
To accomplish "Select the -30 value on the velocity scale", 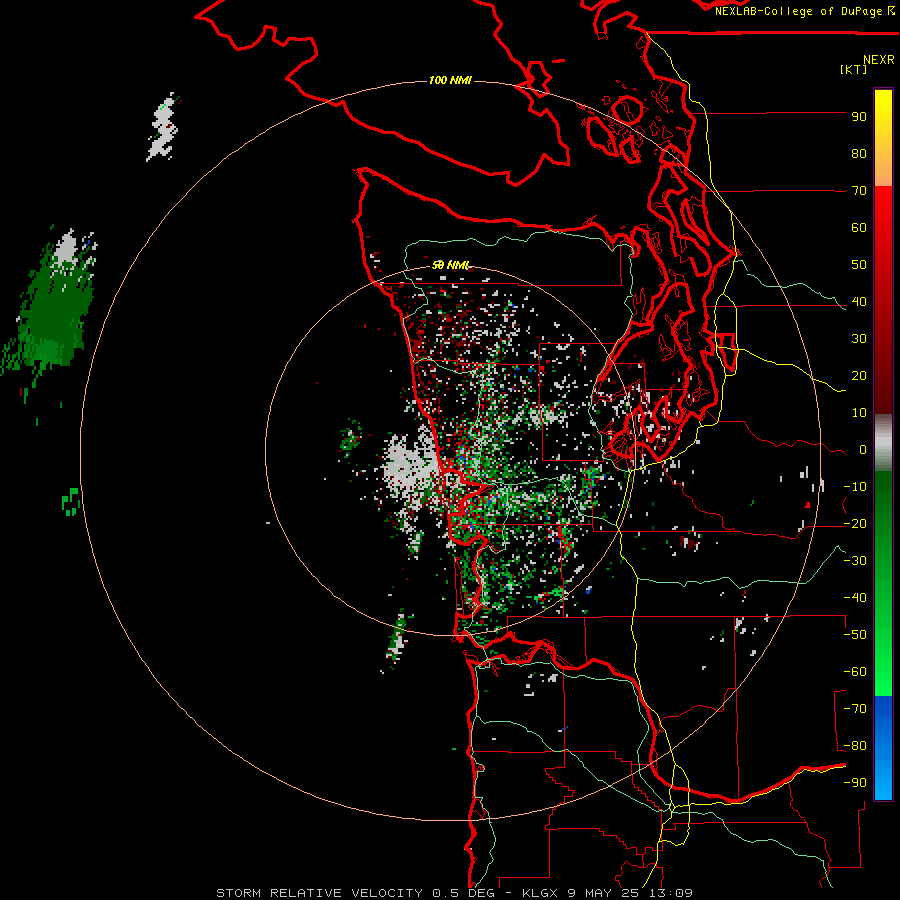I will 855,561.
